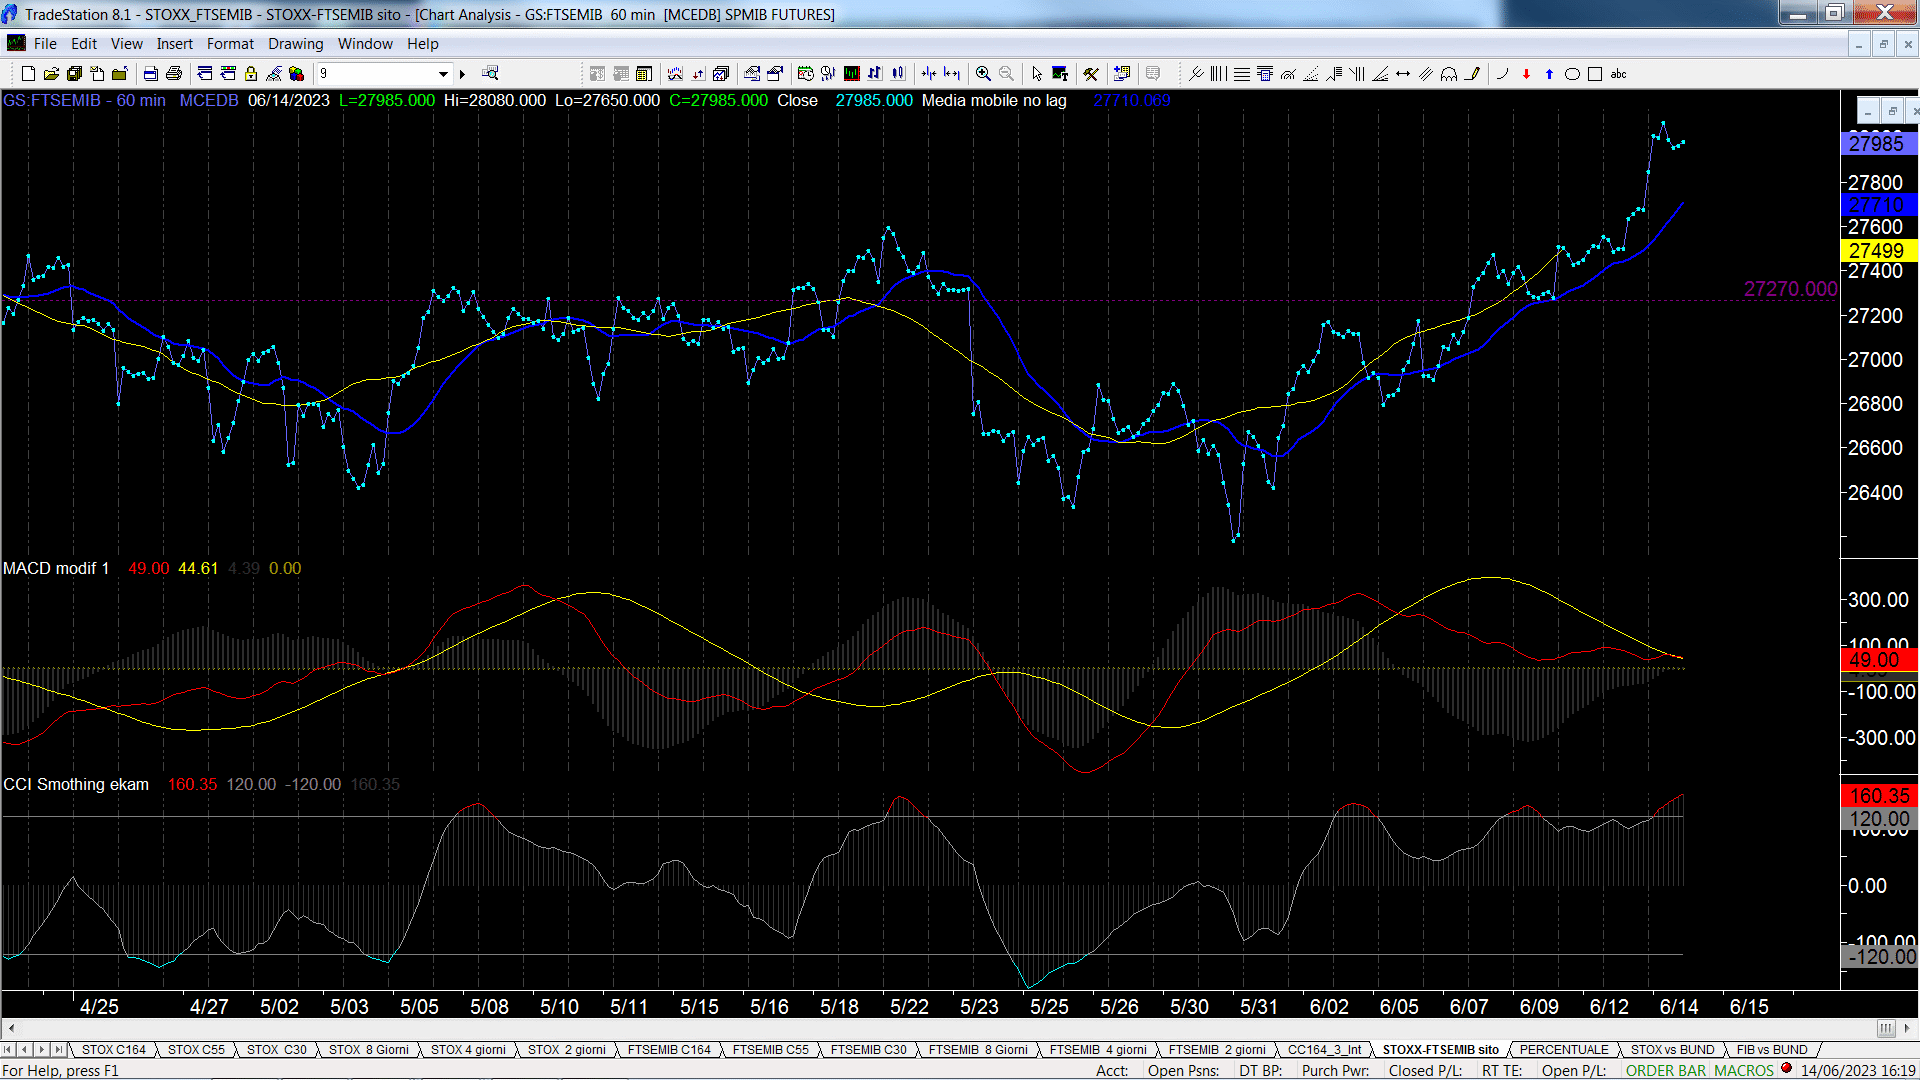Switch to STOX vs BUND tab
The width and height of the screenshot is (1920, 1080).
click(x=1672, y=1049)
